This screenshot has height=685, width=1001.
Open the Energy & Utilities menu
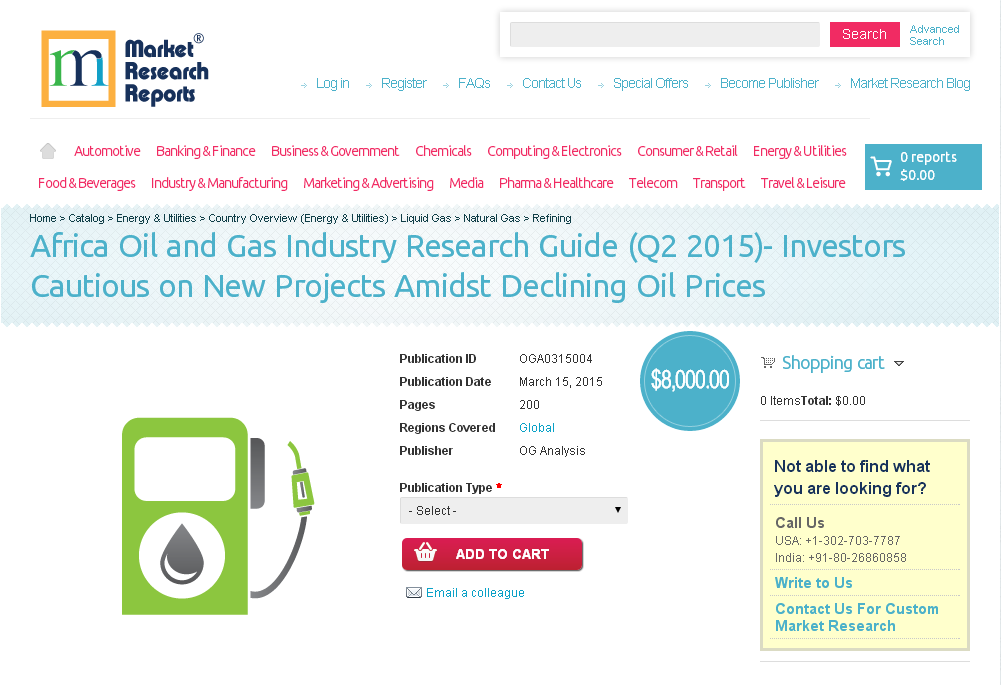coord(799,151)
